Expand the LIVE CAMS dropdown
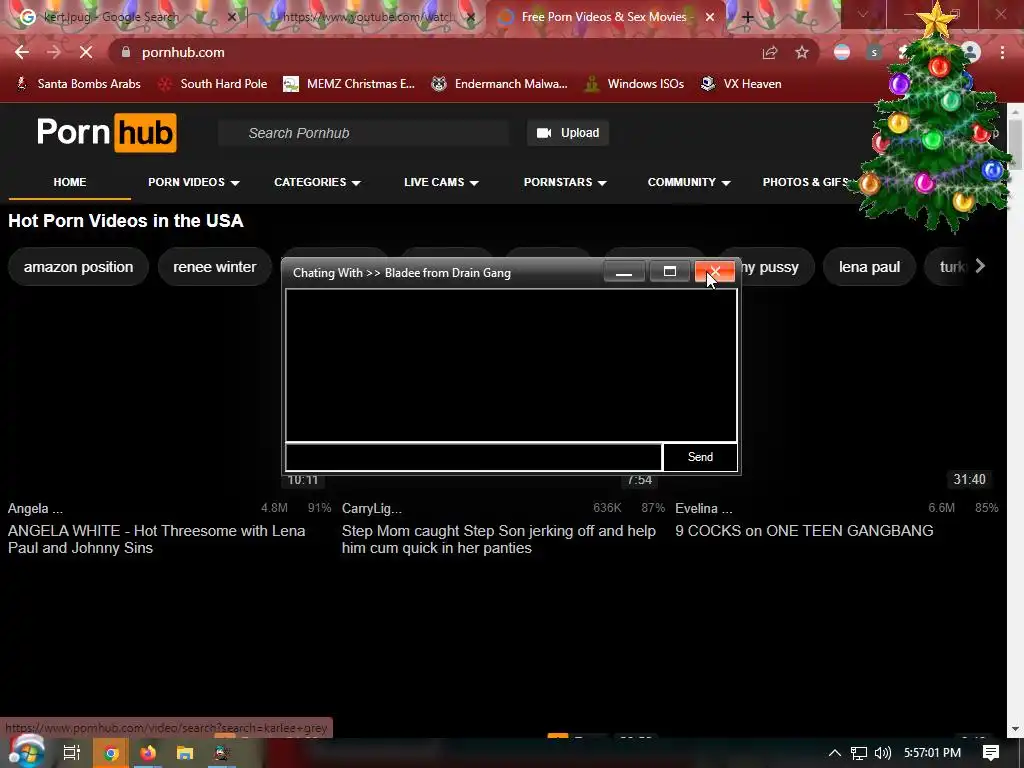This screenshot has width=1024, height=768. pos(441,182)
